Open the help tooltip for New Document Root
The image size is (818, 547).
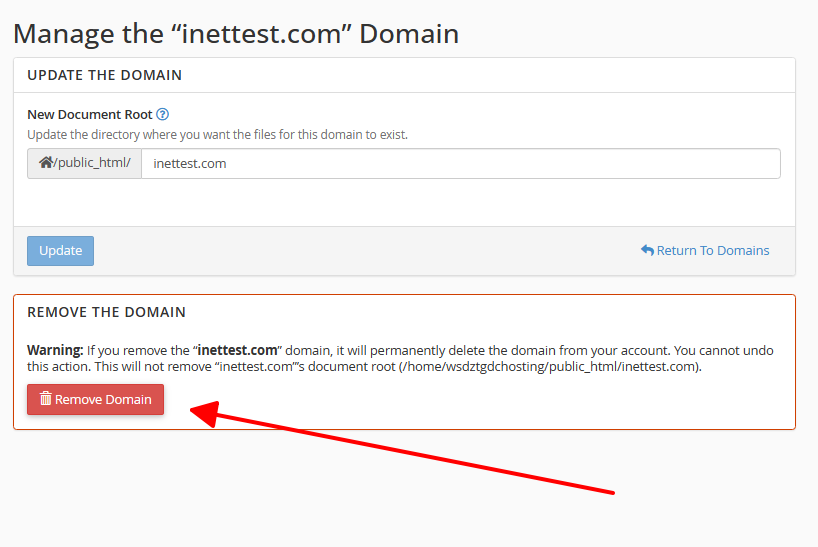pos(163,114)
